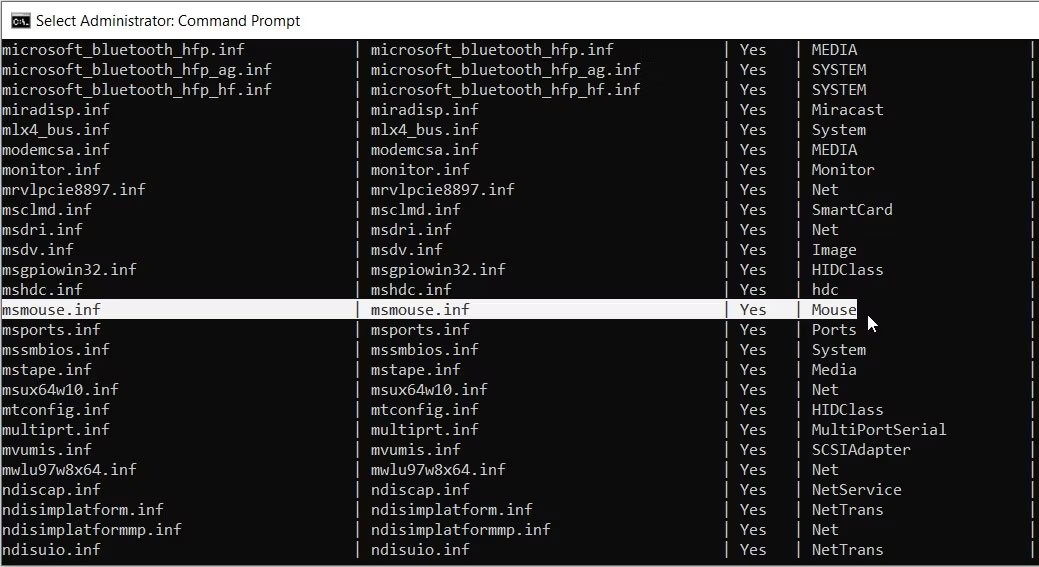Click the Yes value in the monitor.inf row
1039x567 pixels.
[x=753, y=170]
